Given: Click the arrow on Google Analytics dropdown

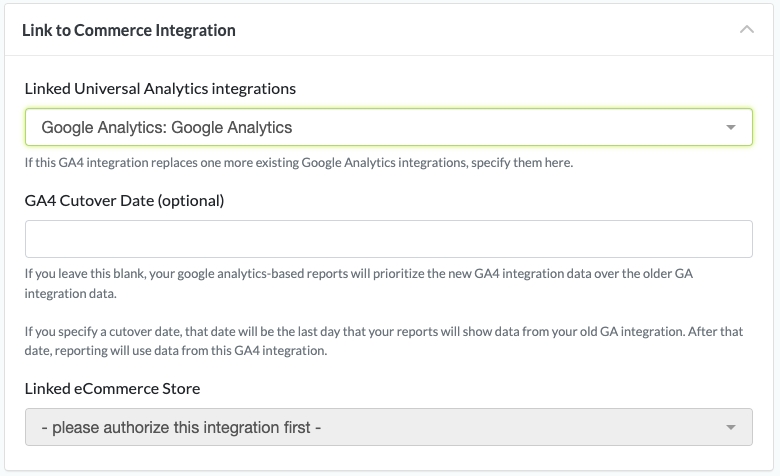Looking at the screenshot, I should click(x=732, y=128).
